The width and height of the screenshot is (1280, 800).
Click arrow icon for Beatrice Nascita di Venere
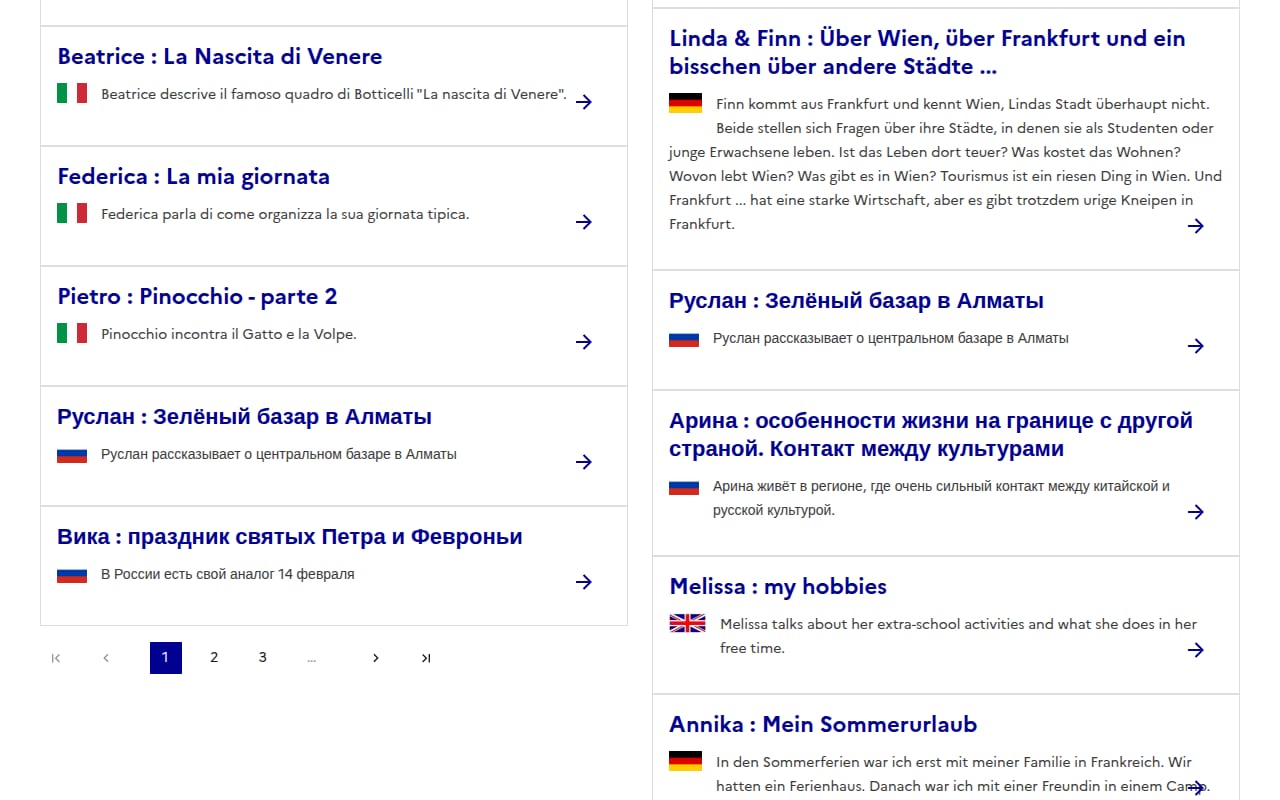tap(584, 102)
